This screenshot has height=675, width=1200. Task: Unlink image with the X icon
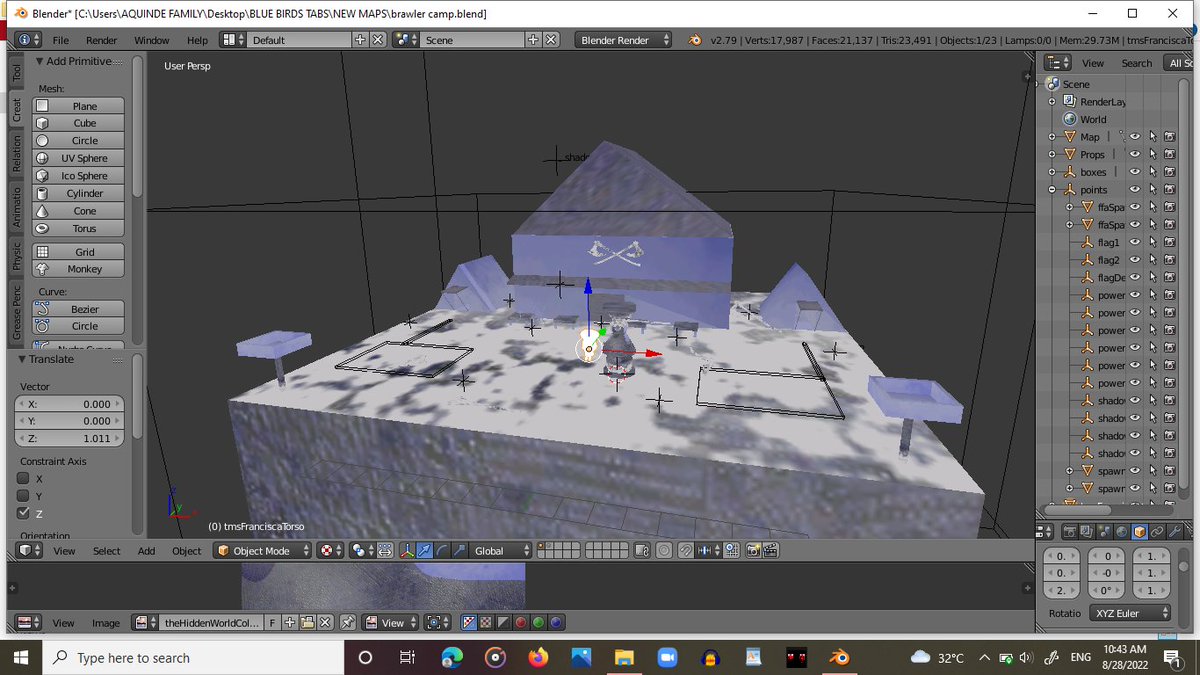pos(325,623)
